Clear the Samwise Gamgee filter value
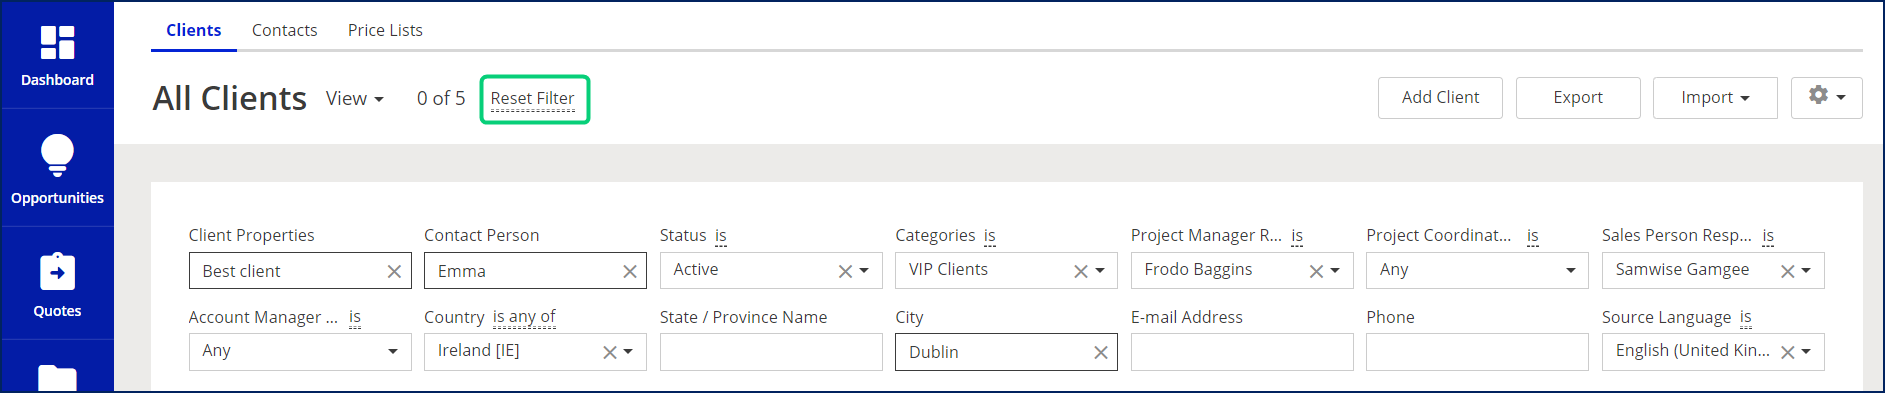 pos(1788,271)
